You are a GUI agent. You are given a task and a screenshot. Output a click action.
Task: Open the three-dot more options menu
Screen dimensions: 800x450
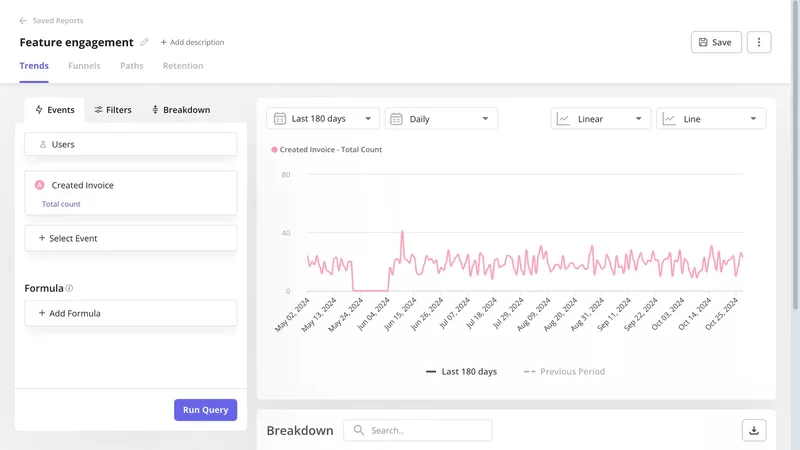(x=759, y=42)
